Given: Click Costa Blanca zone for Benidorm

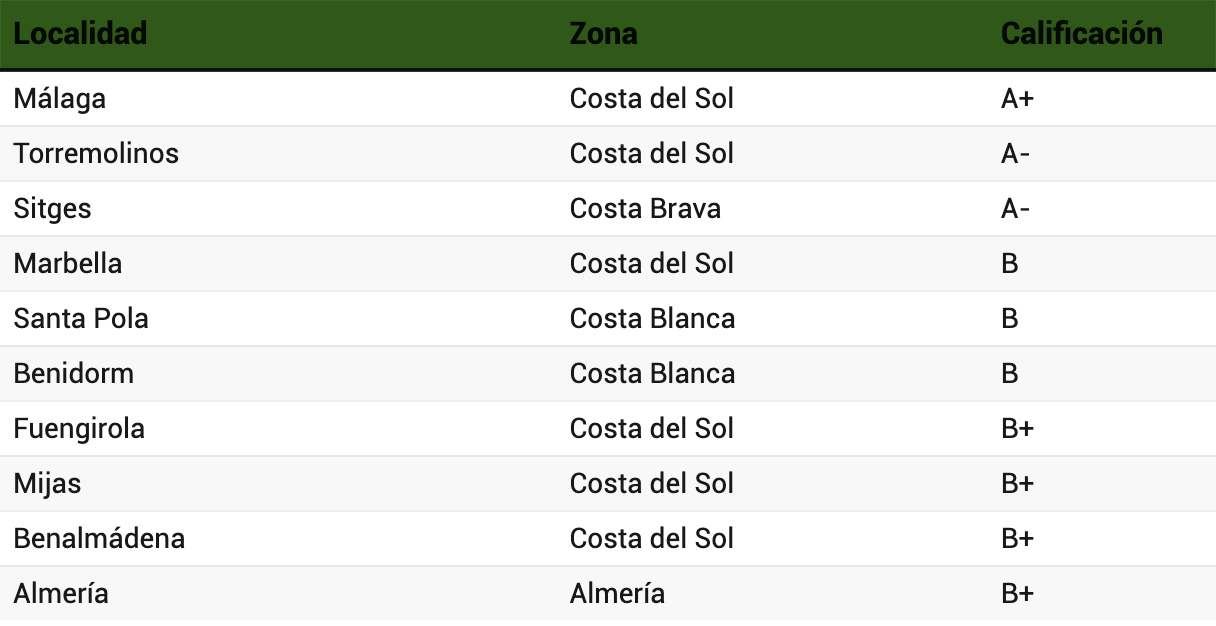Looking at the screenshot, I should [x=652, y=374].
